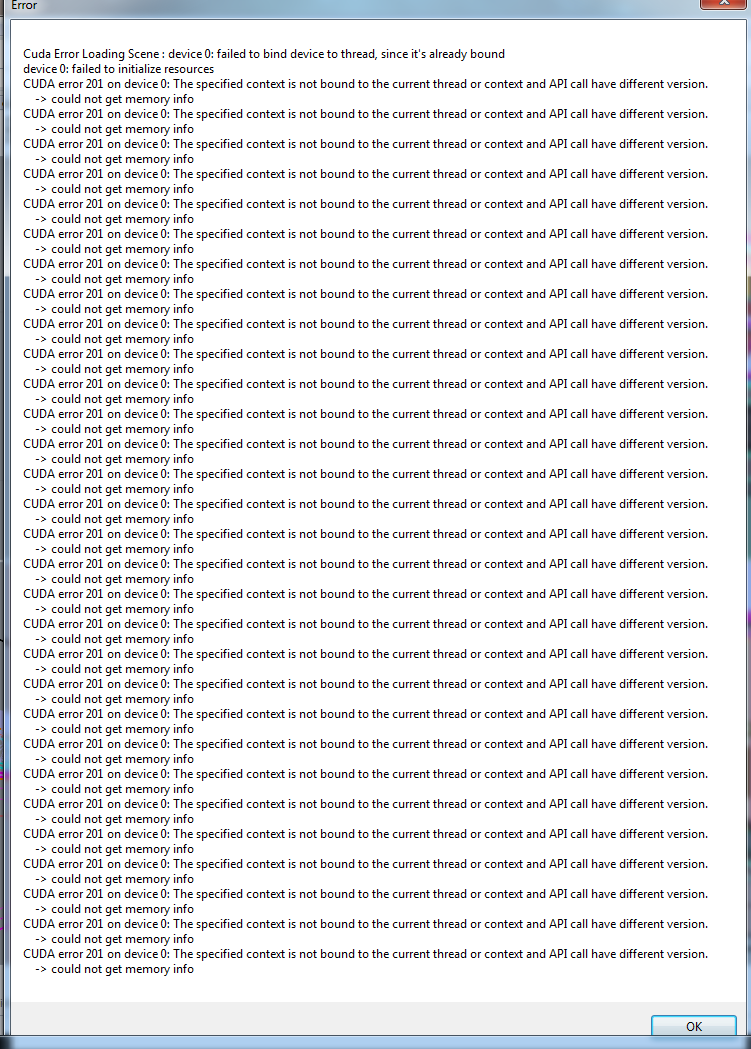751x1049 pixels.
Task: Click 'device 0: failed to initialize resources' line
Action: [119, 69]
